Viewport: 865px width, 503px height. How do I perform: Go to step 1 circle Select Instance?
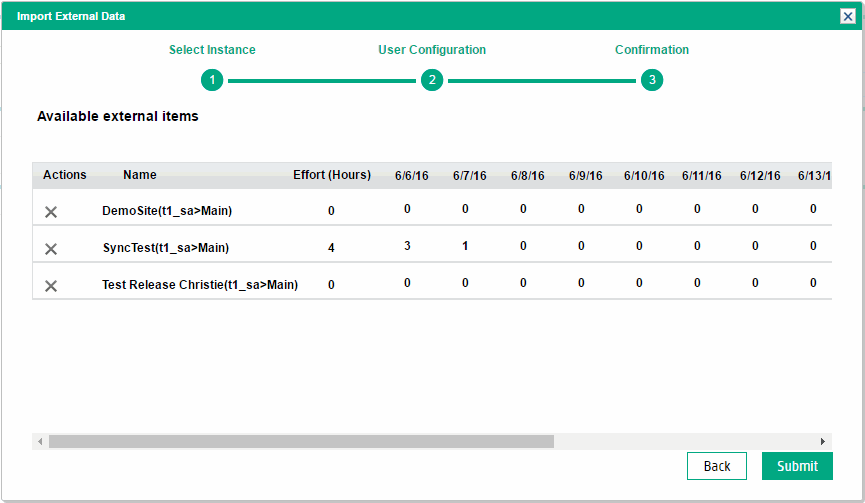click(212, 80)
